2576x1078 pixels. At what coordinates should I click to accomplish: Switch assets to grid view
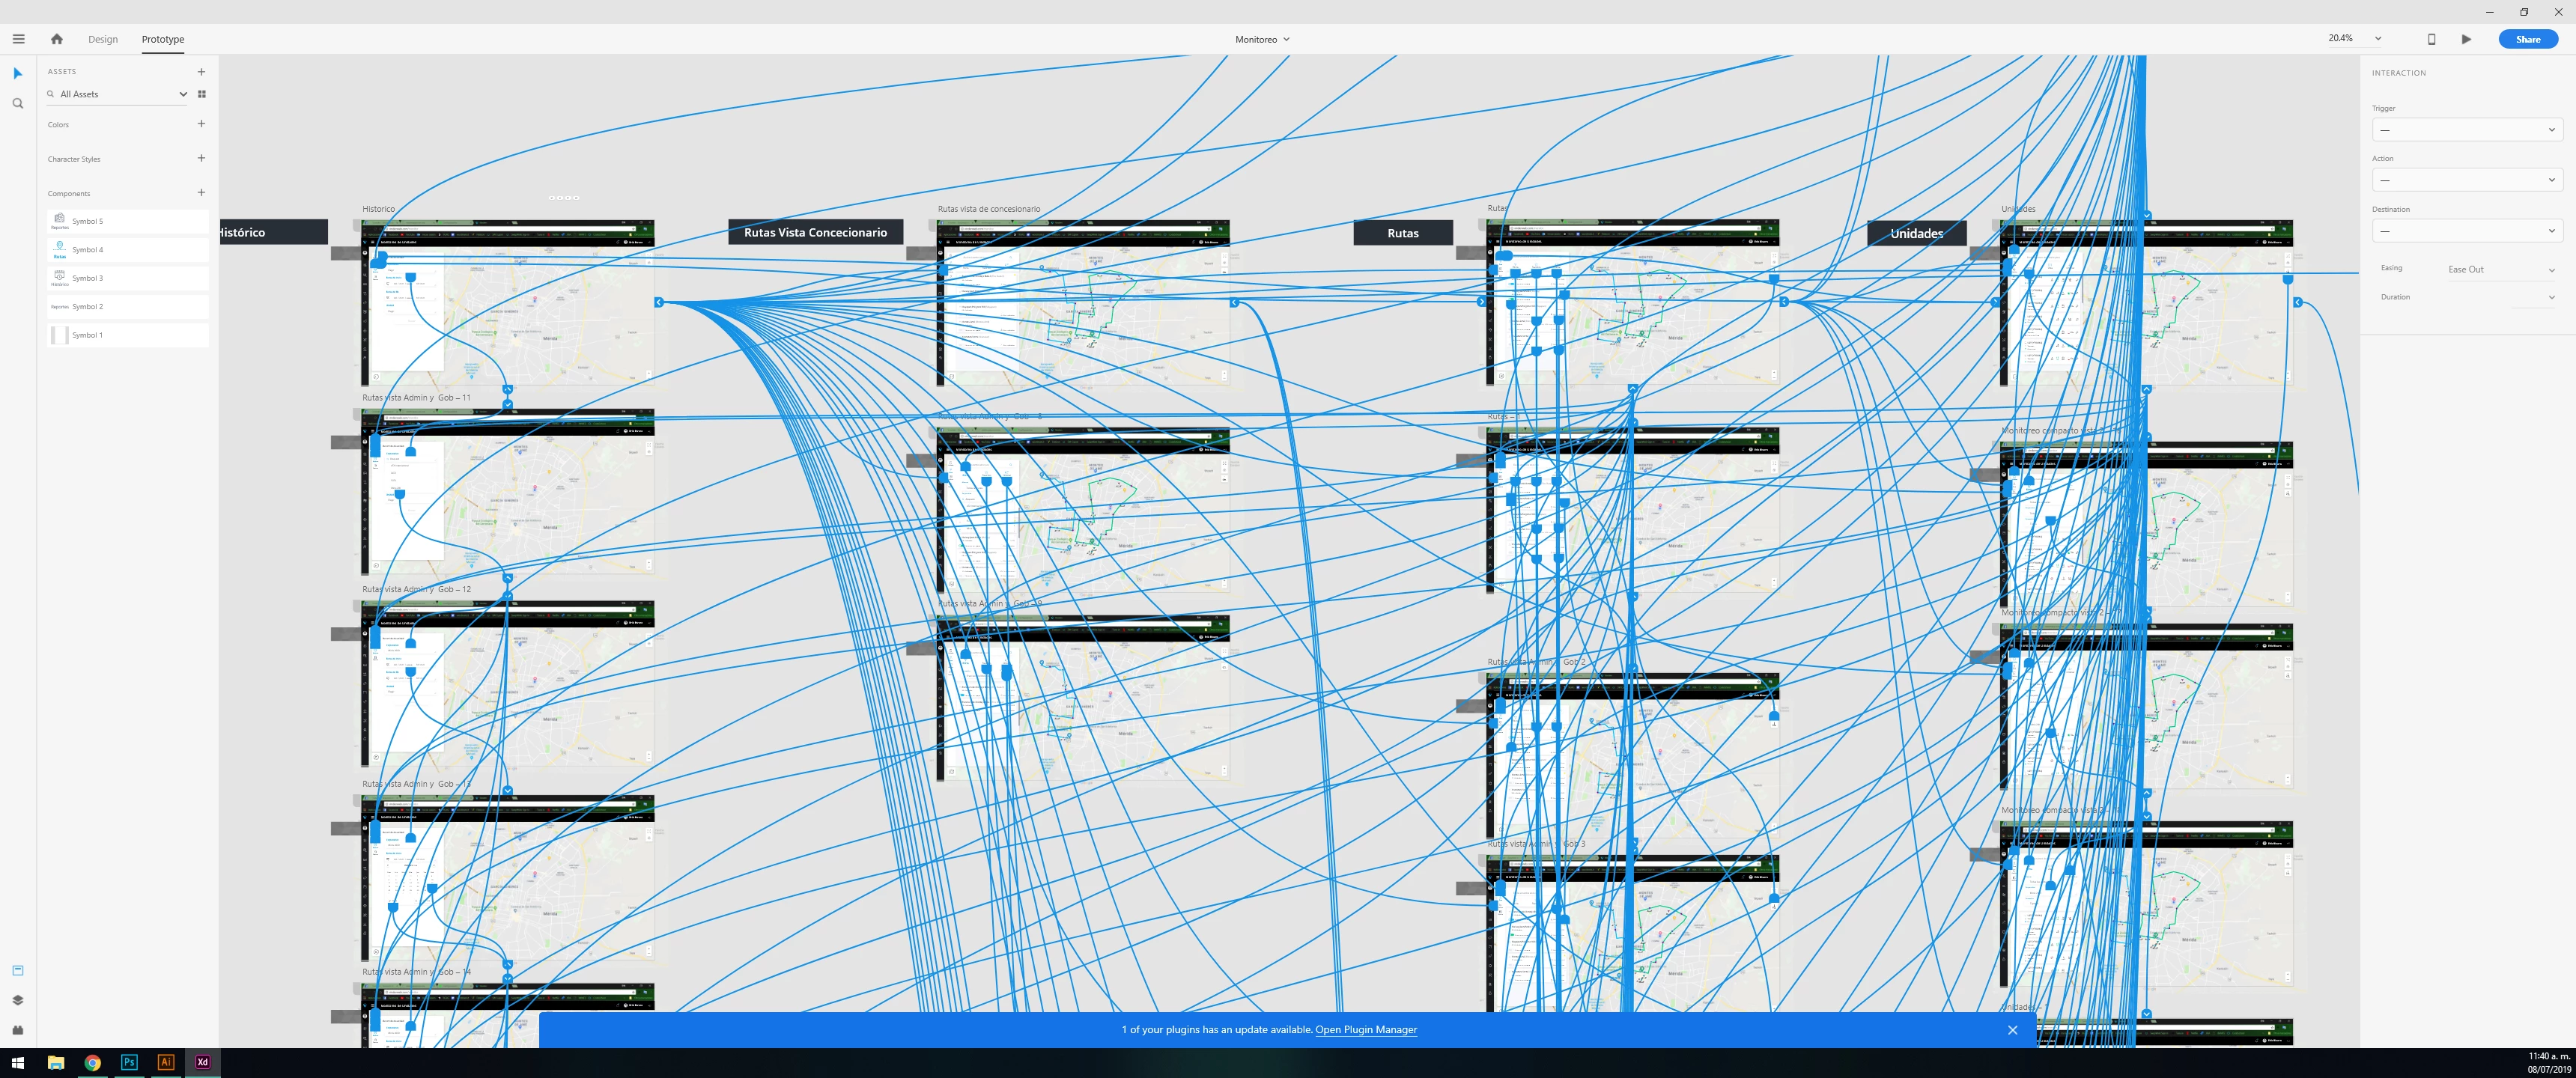pos(202,94)
